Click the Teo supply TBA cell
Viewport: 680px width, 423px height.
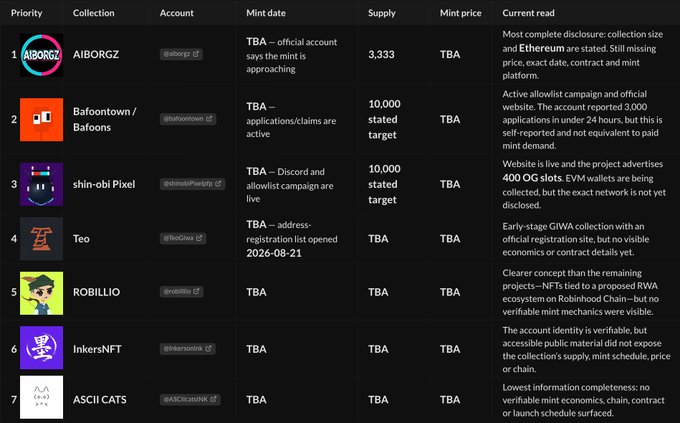(378, 239)
